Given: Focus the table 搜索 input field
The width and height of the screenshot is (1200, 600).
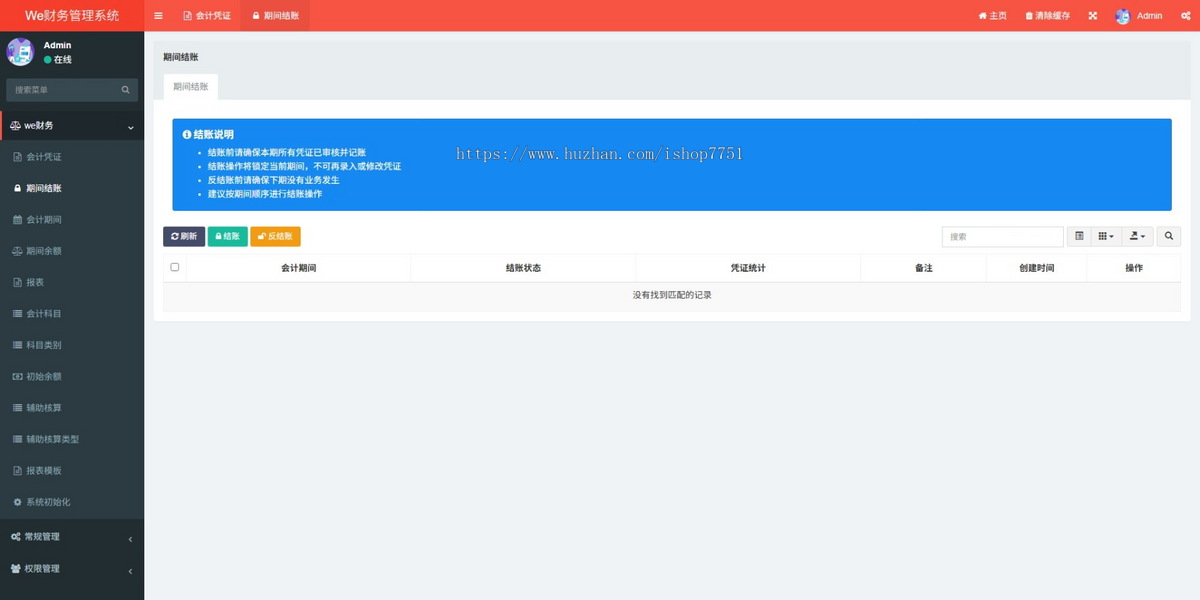Looking at the screenshot, I should [x=1002, y=237].
